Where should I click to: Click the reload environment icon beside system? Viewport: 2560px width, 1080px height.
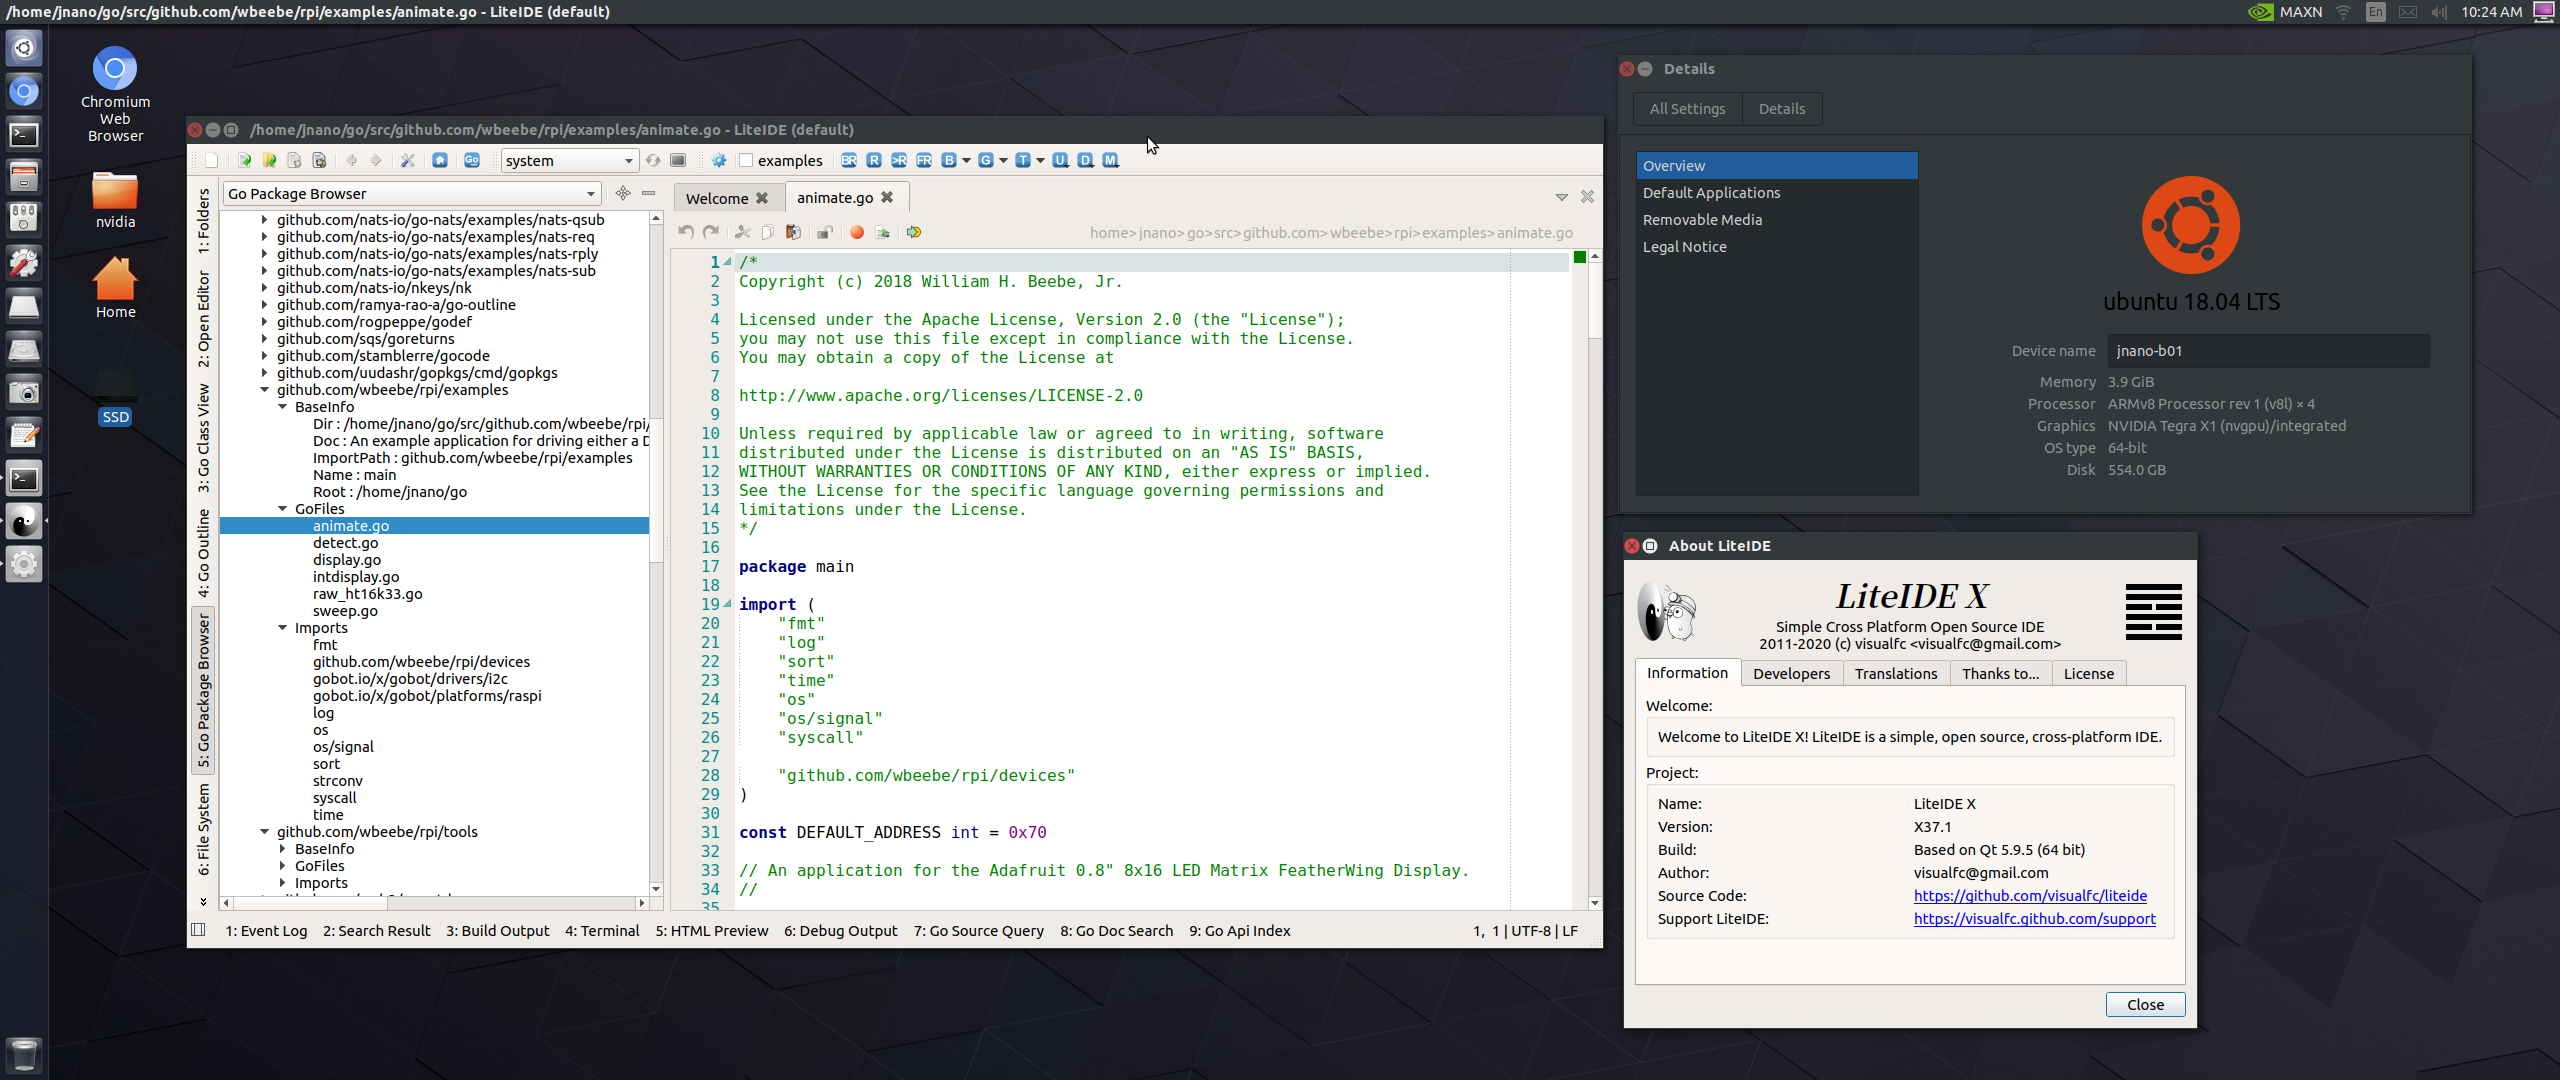coord(653,160)
